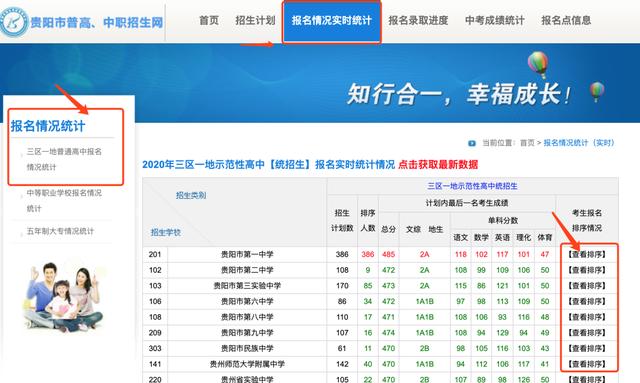Screen dimensions: 640x383
Task: Open the 招生计划 navigation tab
Action: pos(256,20)
